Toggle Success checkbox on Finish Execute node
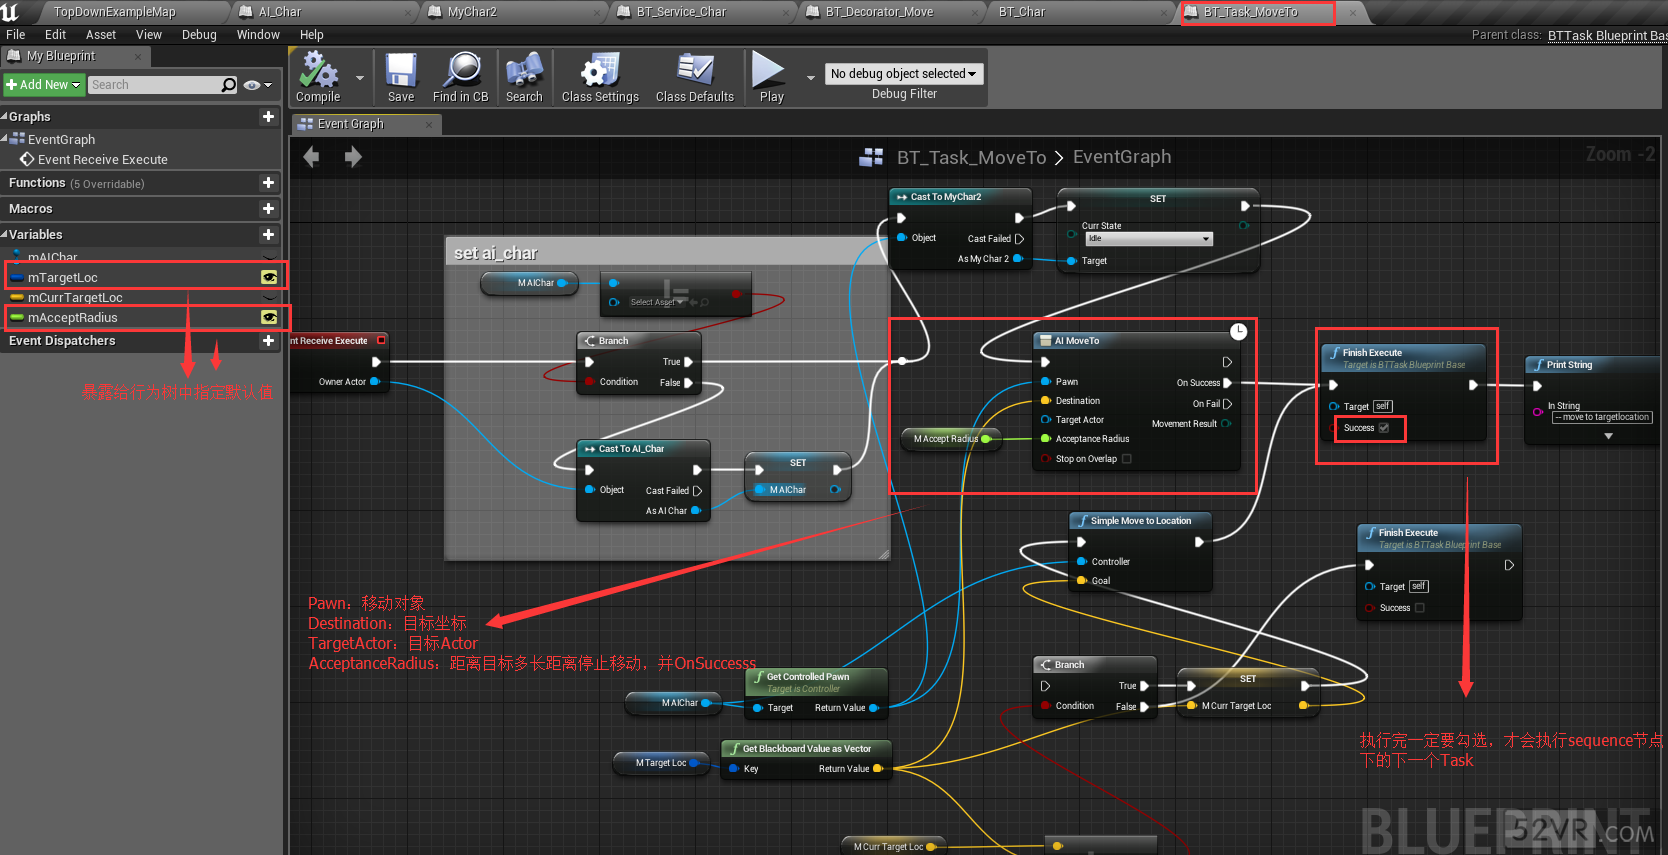Screen dimensions: 1668x855 (1384, 428)
